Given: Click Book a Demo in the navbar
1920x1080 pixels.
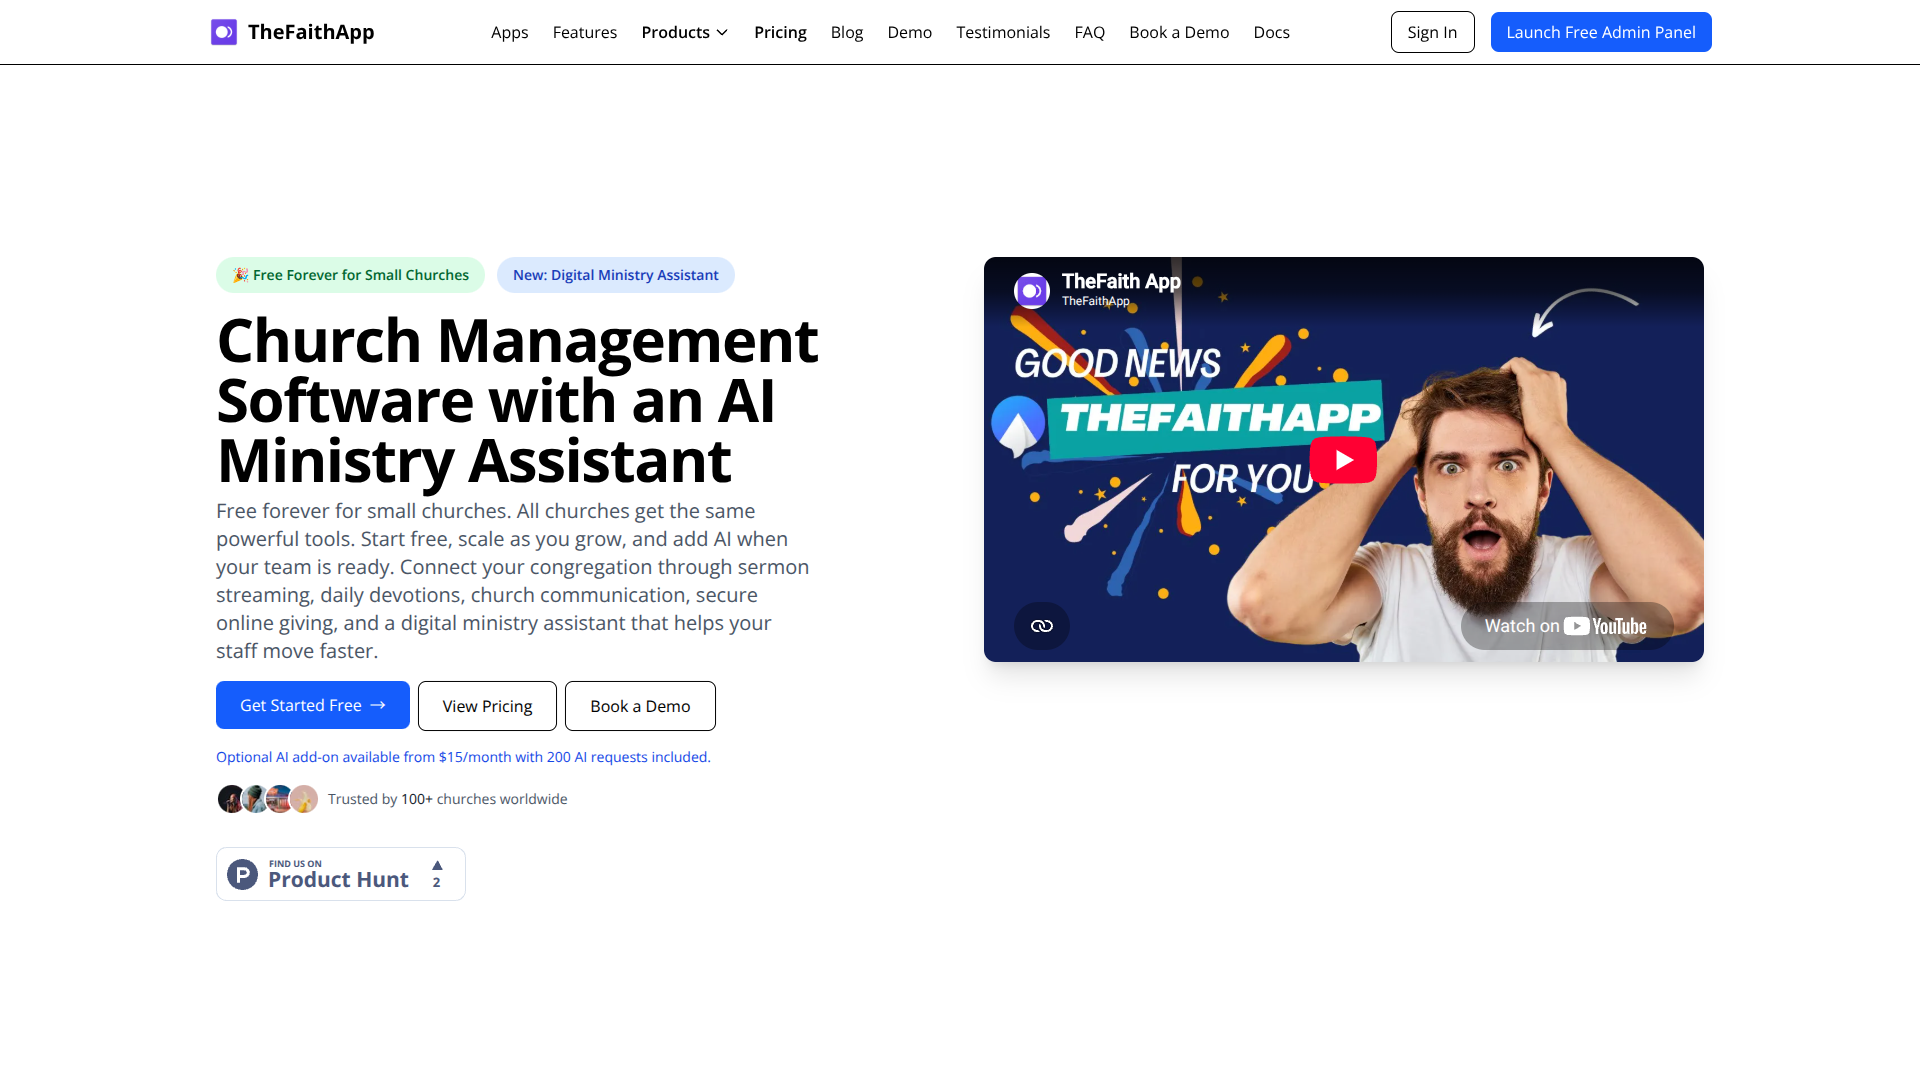Looking at the screenshot, I should pos(1179,32).
